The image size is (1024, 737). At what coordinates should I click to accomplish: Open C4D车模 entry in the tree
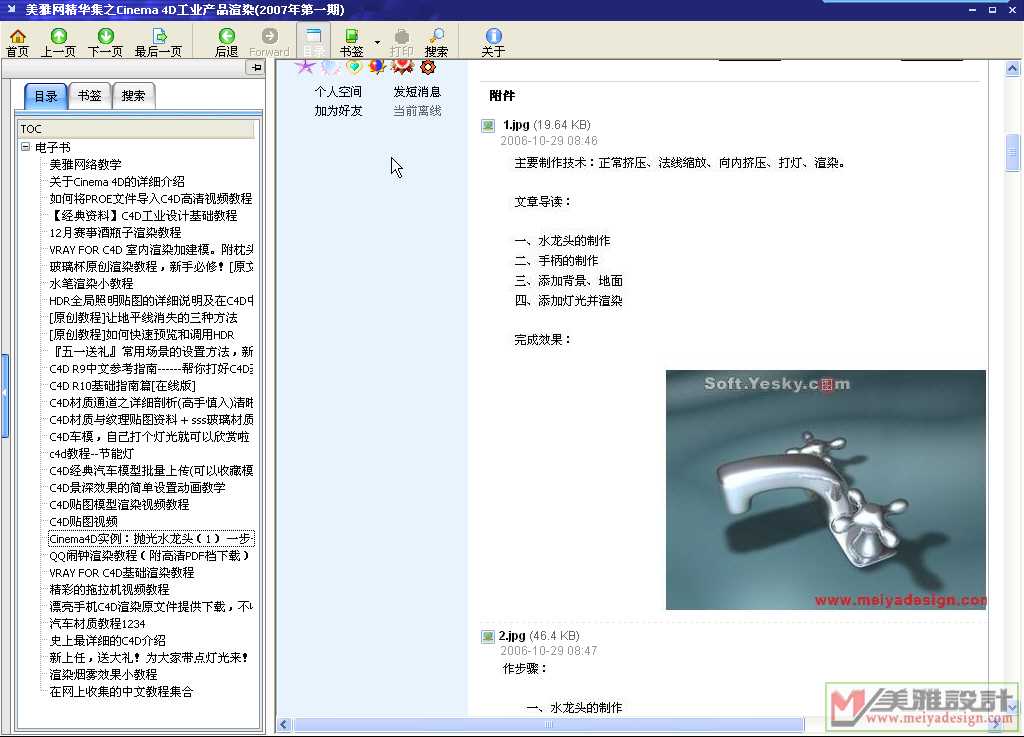150,436
